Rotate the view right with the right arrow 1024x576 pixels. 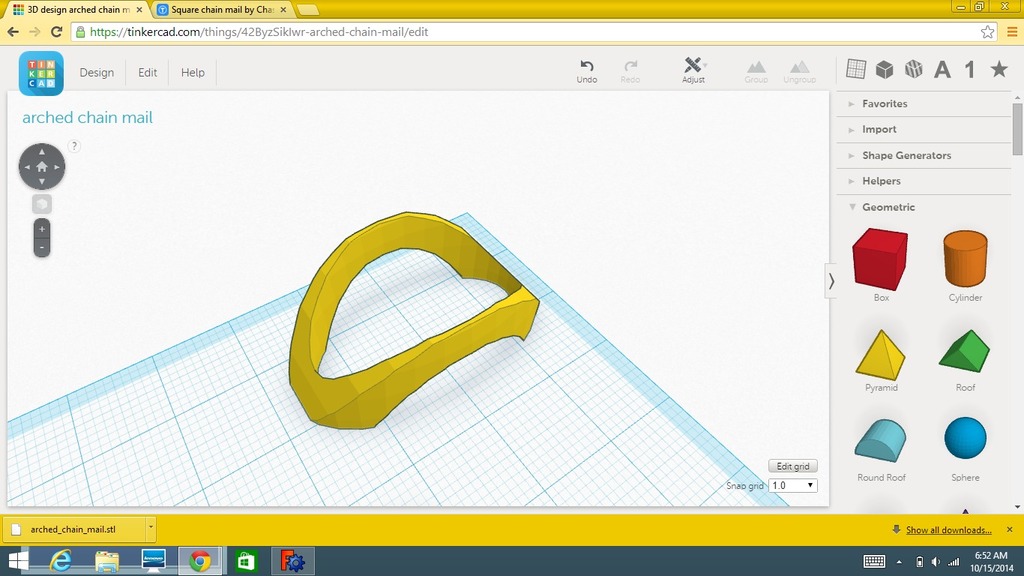tap(57, 167)
